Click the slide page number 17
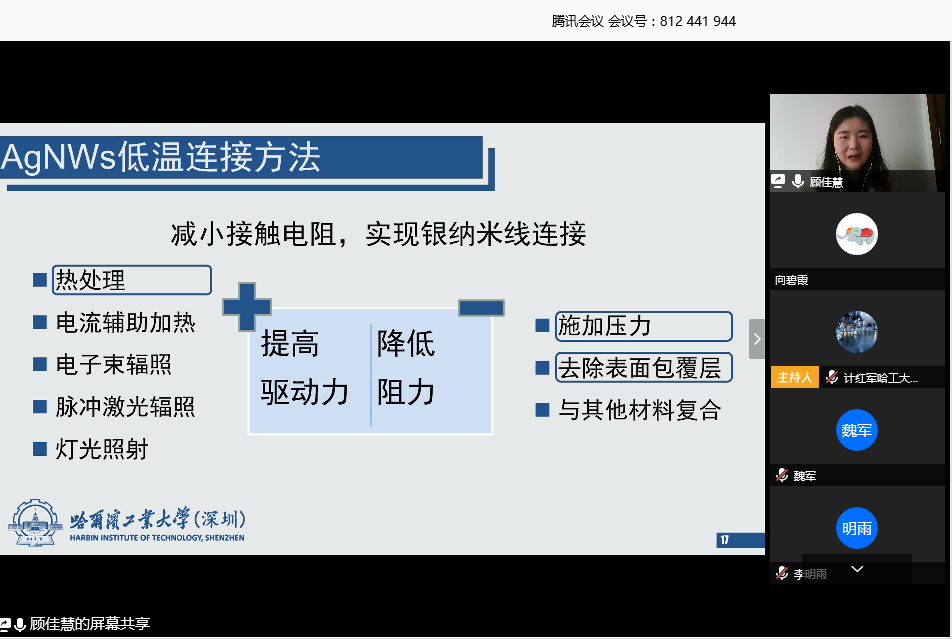 click(723, 540)
